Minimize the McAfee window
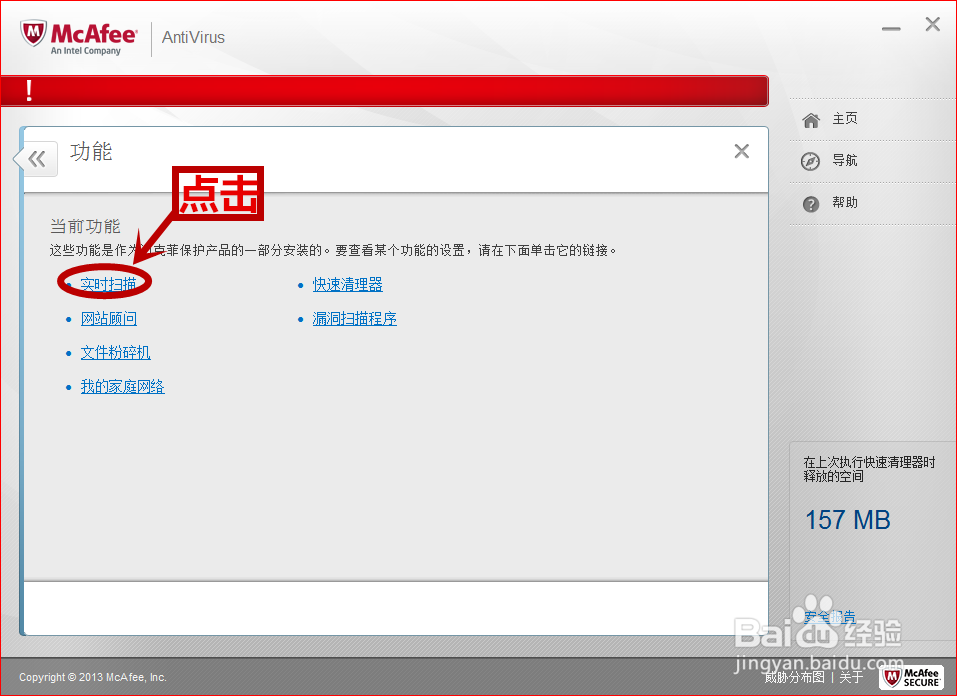The height and width of the screenshot is (696, 957). coord(891,29)
